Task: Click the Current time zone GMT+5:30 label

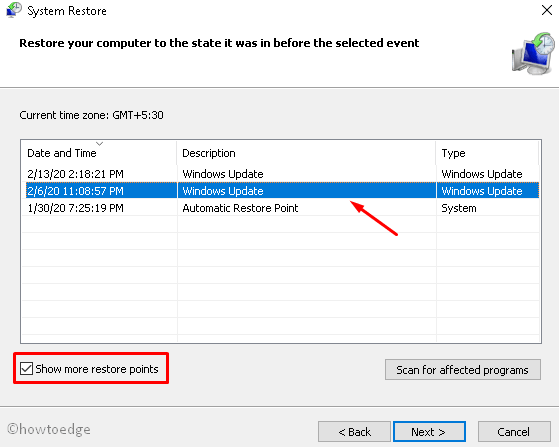Action: coord(91,115)
